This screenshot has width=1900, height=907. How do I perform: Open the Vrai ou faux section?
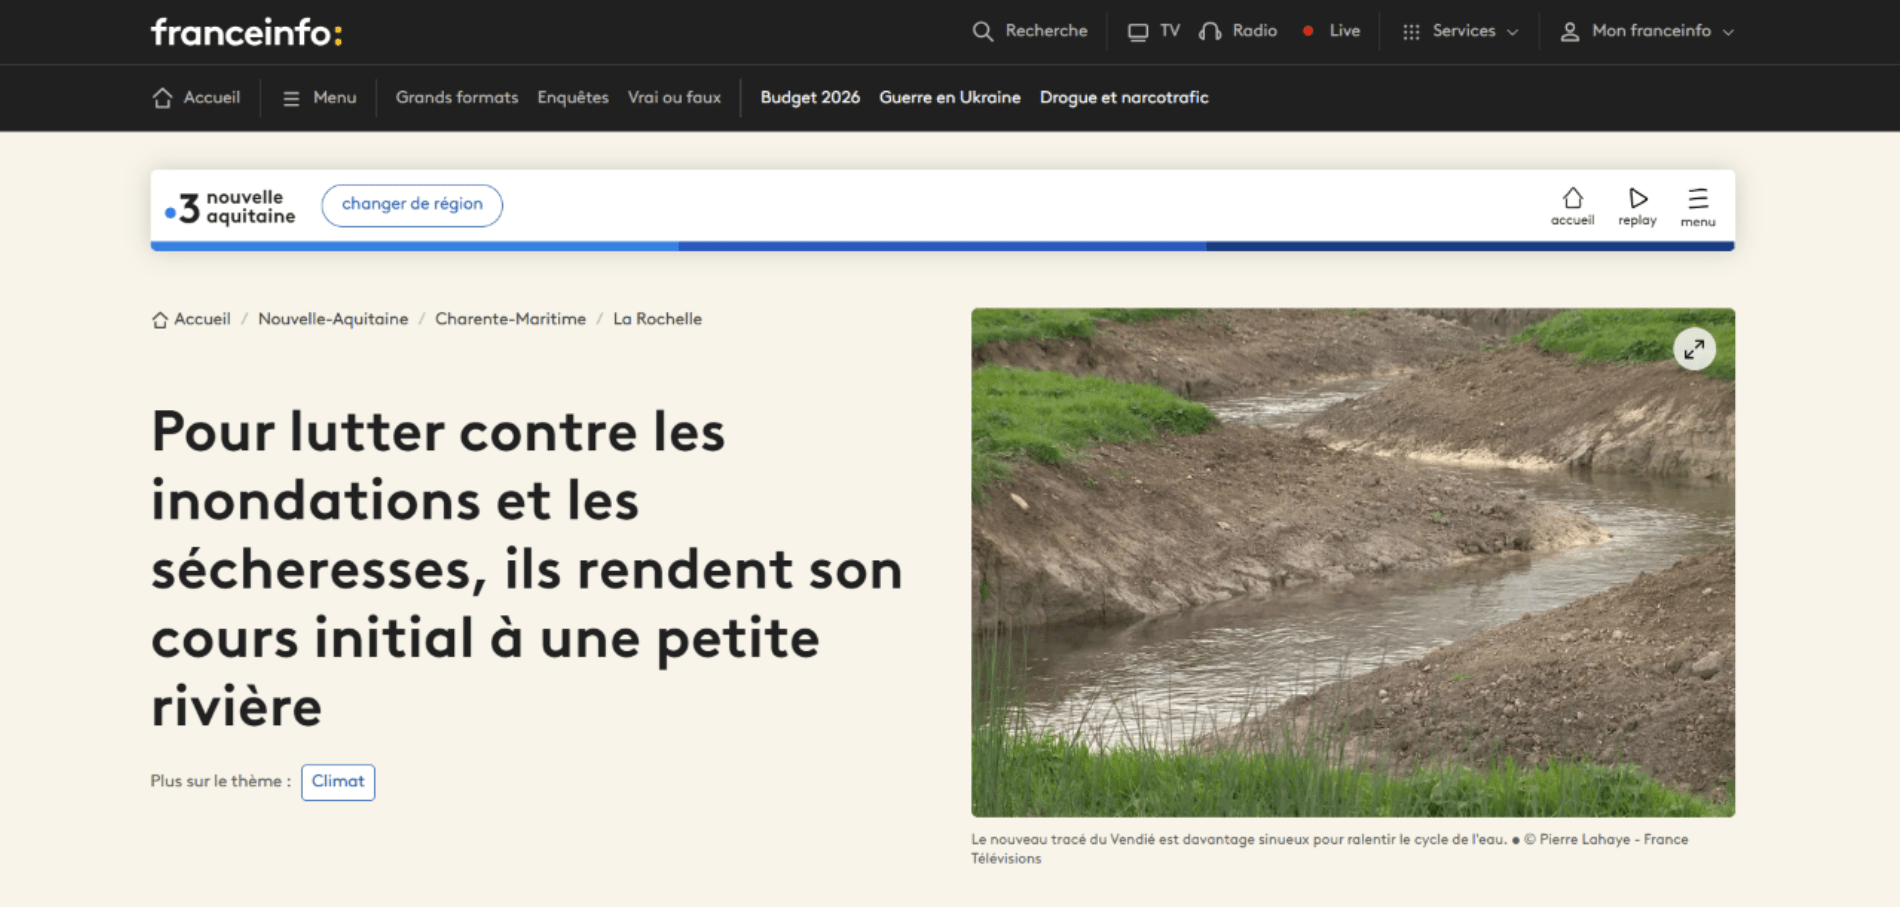(x=674, y=98)
